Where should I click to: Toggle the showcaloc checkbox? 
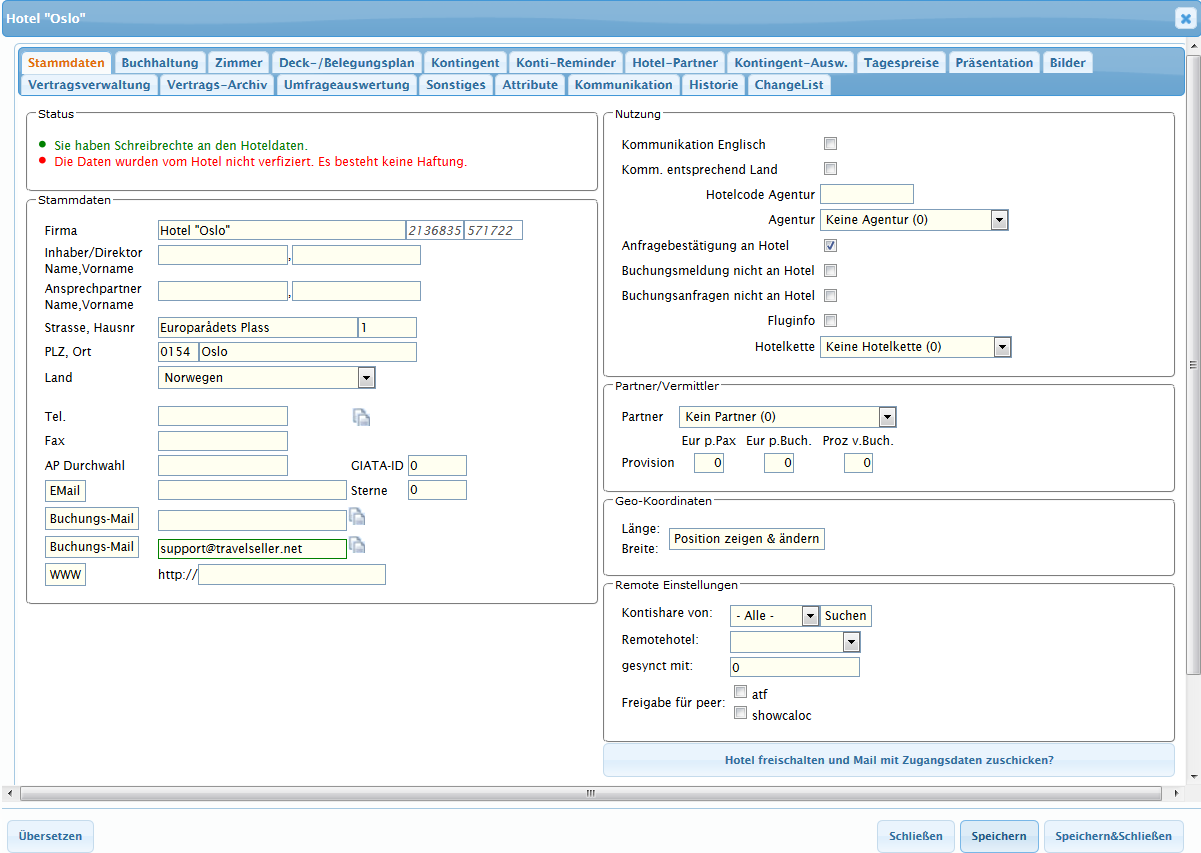click(x=741, y=714)
